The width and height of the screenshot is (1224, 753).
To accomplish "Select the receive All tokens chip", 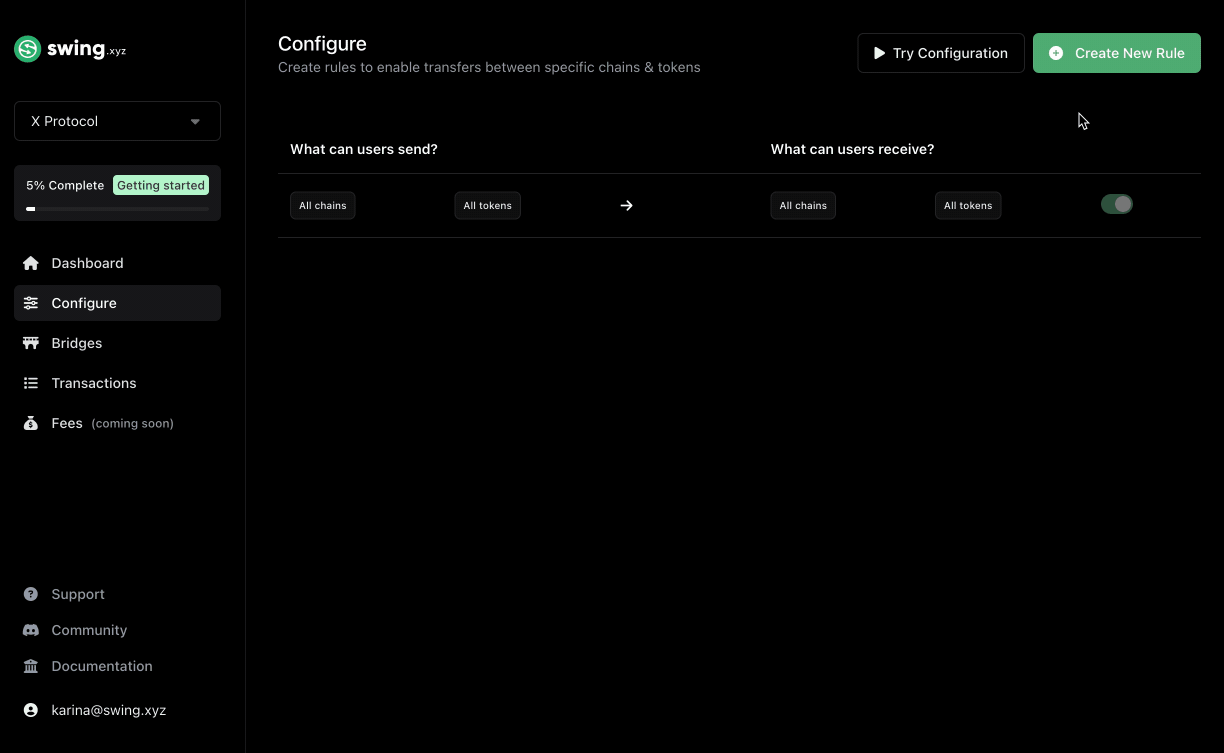I will (967, 206).
